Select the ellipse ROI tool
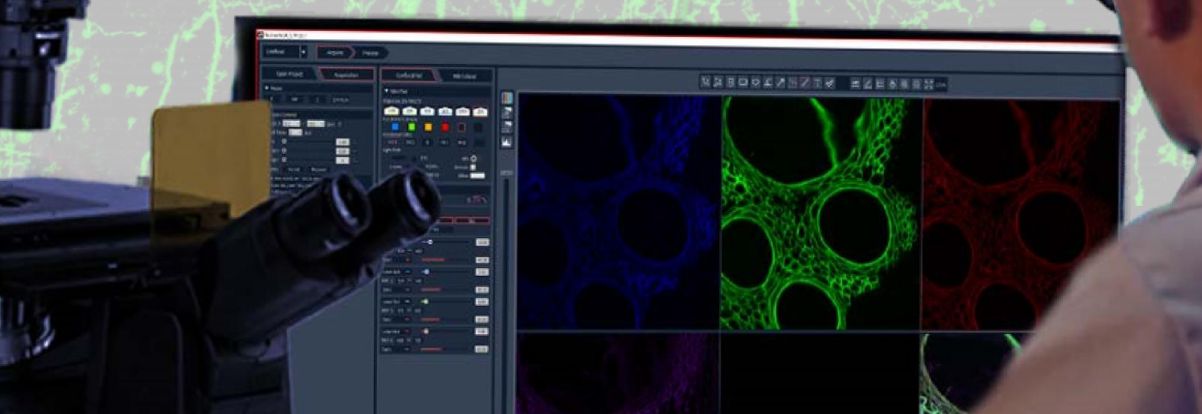 755,83
